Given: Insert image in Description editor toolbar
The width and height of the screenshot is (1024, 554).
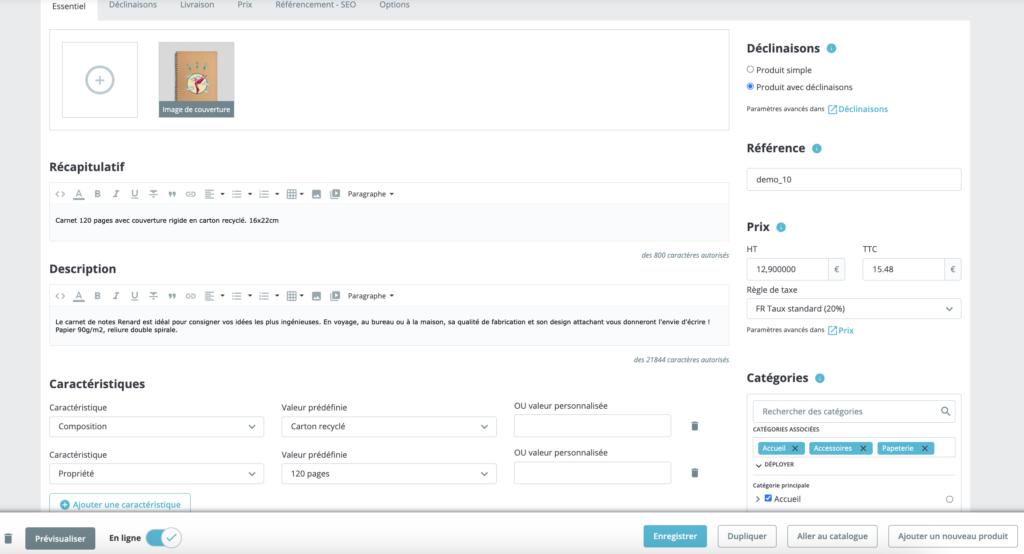Looking at the screenshot, I should point(316,296).
